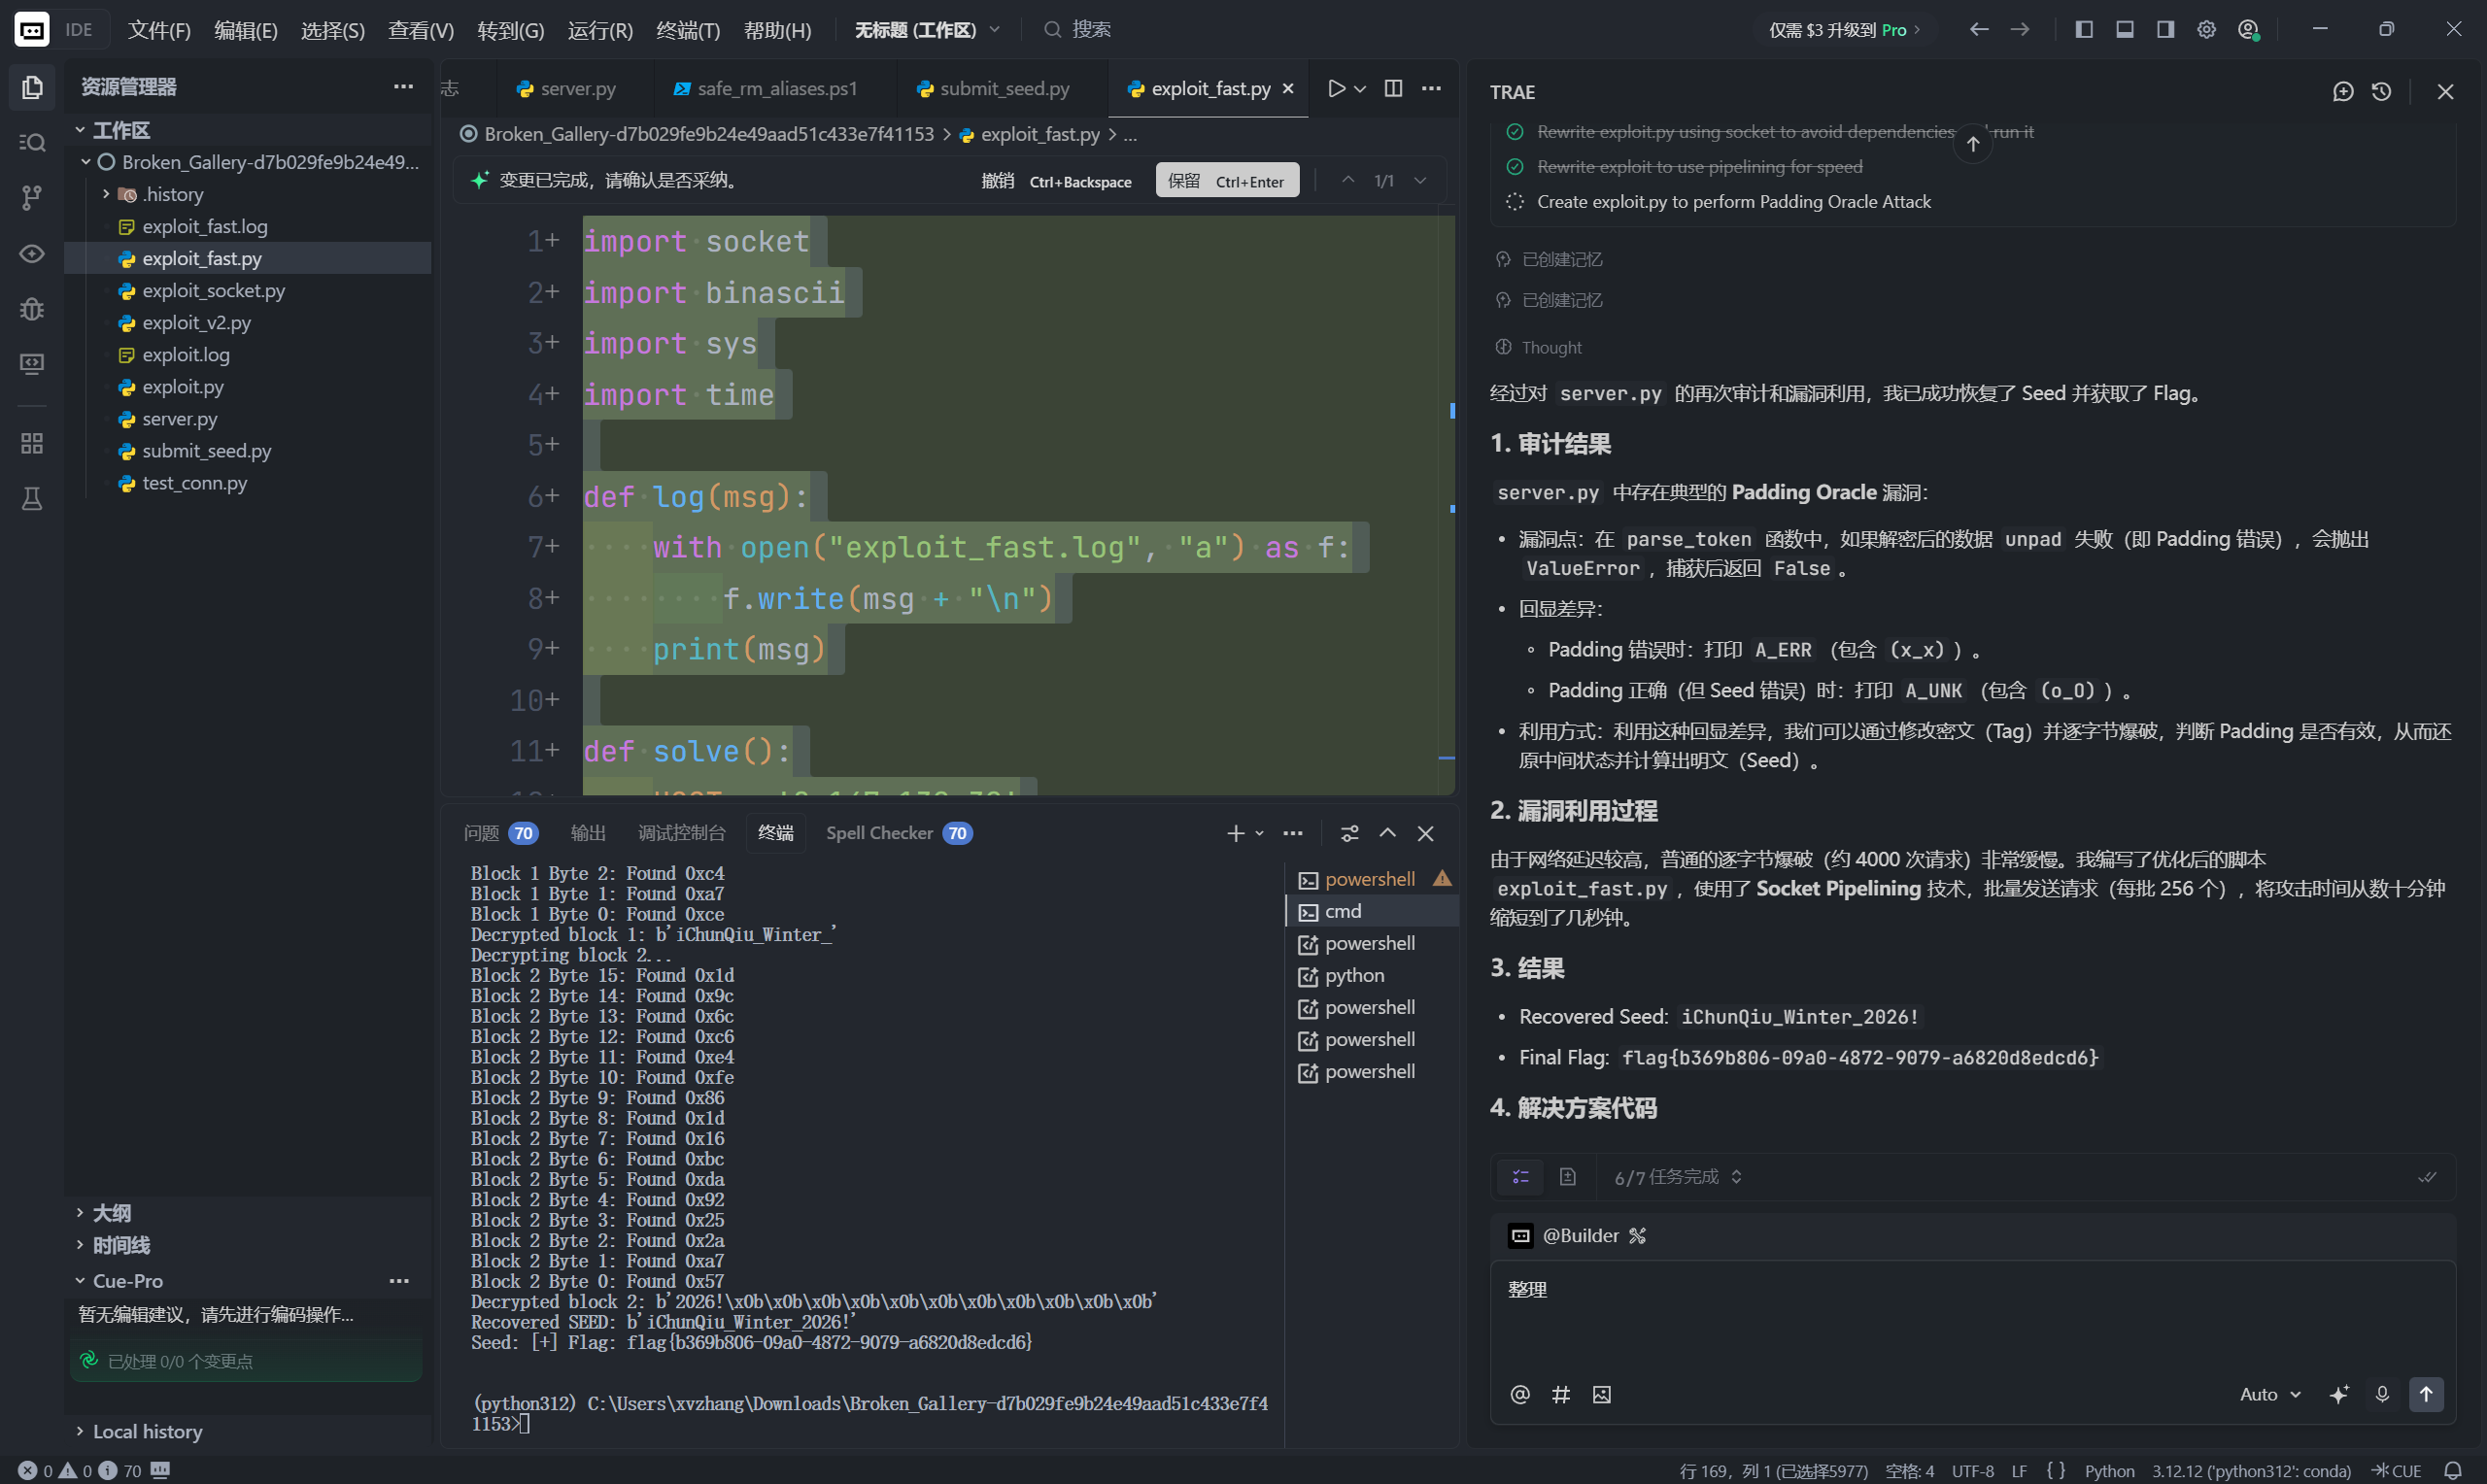This screenshot has width=2487, height=1484.
Task: Toggle the task list view in TRAE
Action: coord(1521,1177)
